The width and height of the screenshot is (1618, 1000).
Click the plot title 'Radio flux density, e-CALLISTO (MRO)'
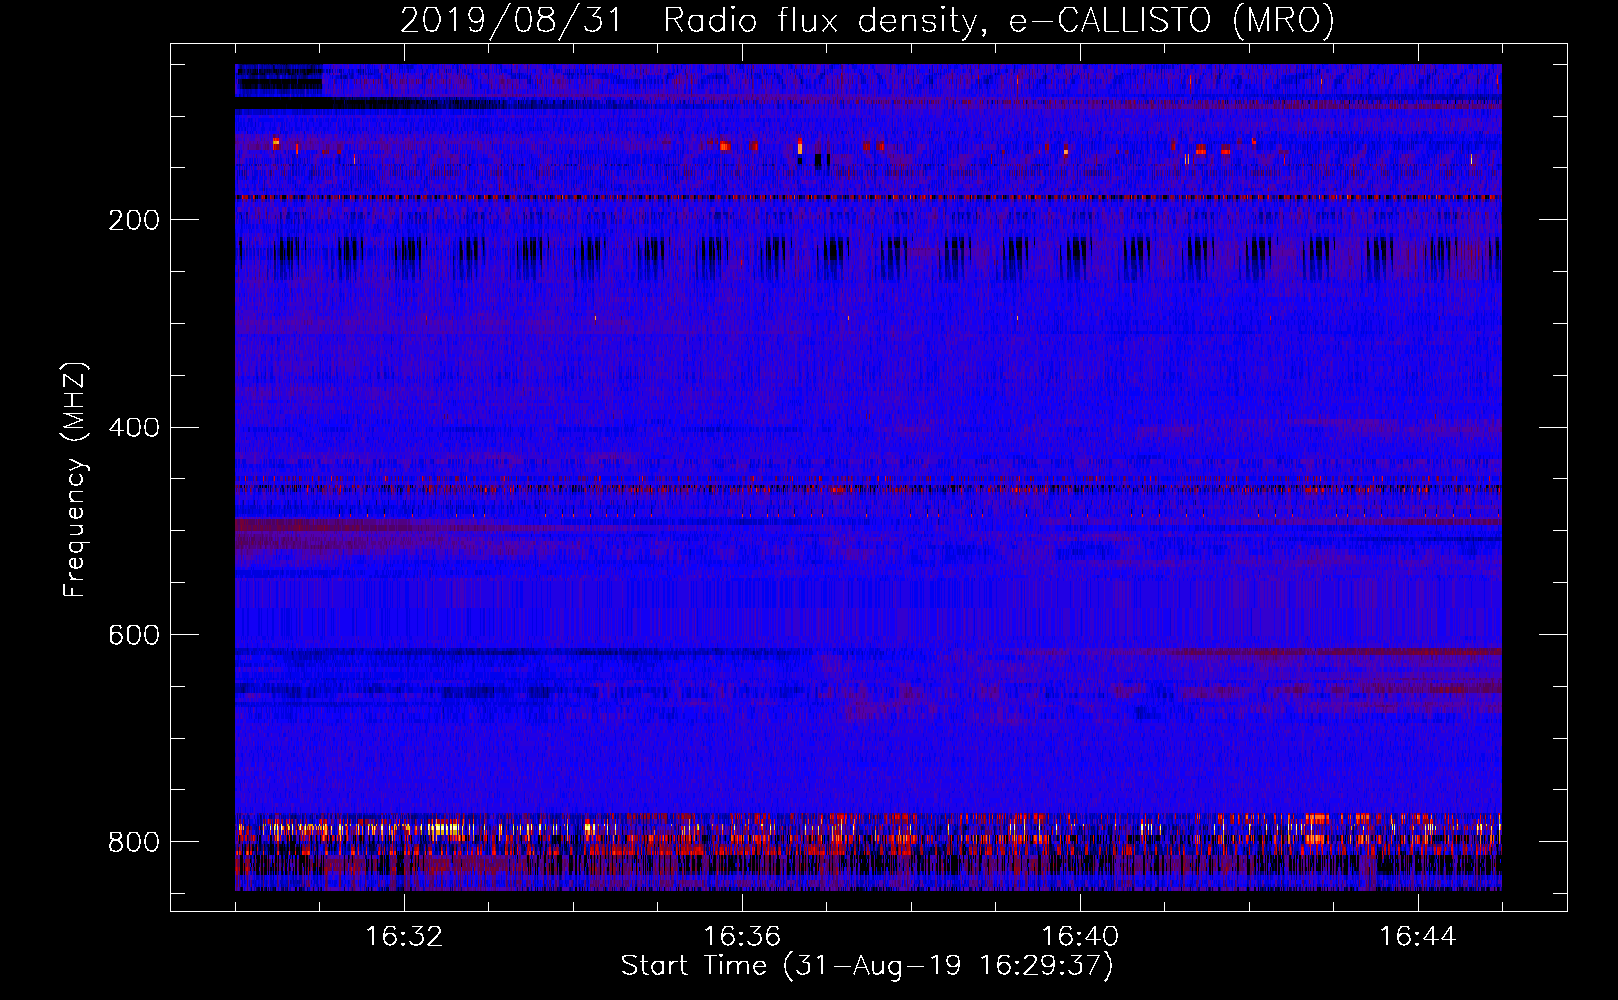coord(999,20)
